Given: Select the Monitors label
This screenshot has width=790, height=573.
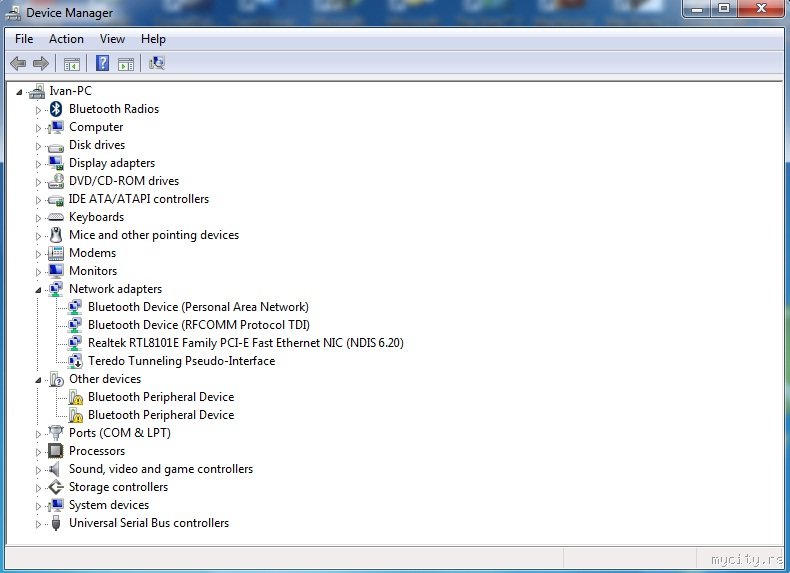Looking at the screenshot, I should click(x=93, y=271).
